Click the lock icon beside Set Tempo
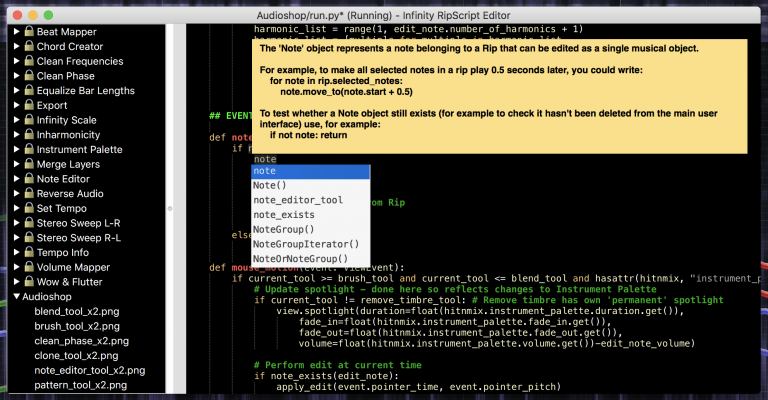768x400 pixels. [29, 208]
